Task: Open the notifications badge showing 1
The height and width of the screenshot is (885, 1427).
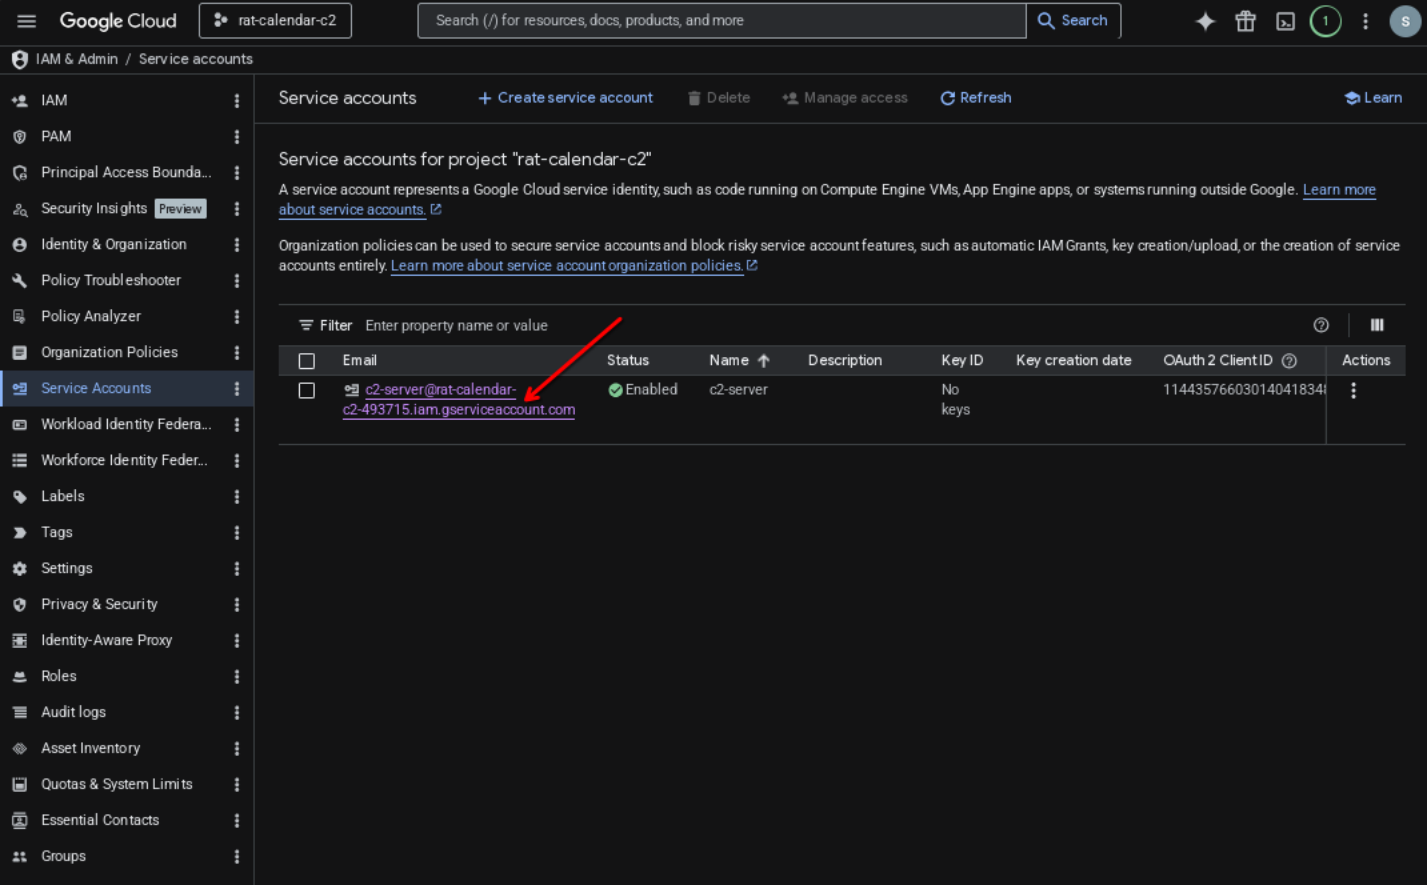Action: 1326,21
